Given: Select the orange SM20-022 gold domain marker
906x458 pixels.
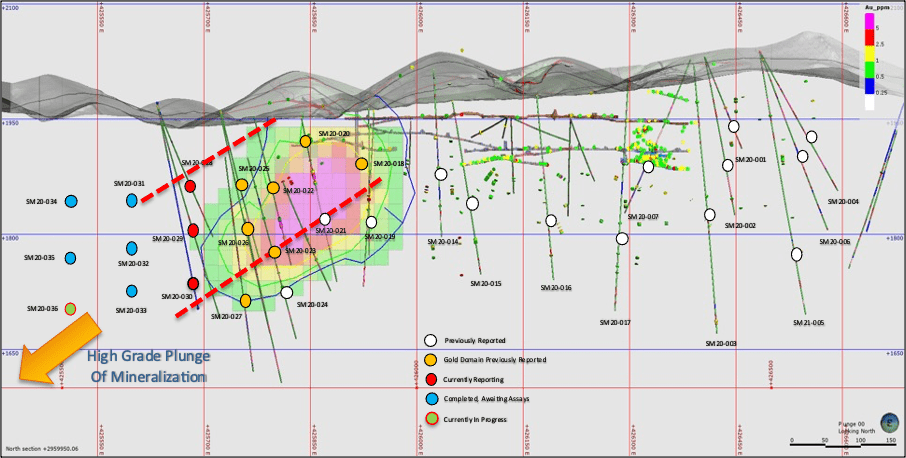Looking at the screenshot, I should tap(273, 188).
